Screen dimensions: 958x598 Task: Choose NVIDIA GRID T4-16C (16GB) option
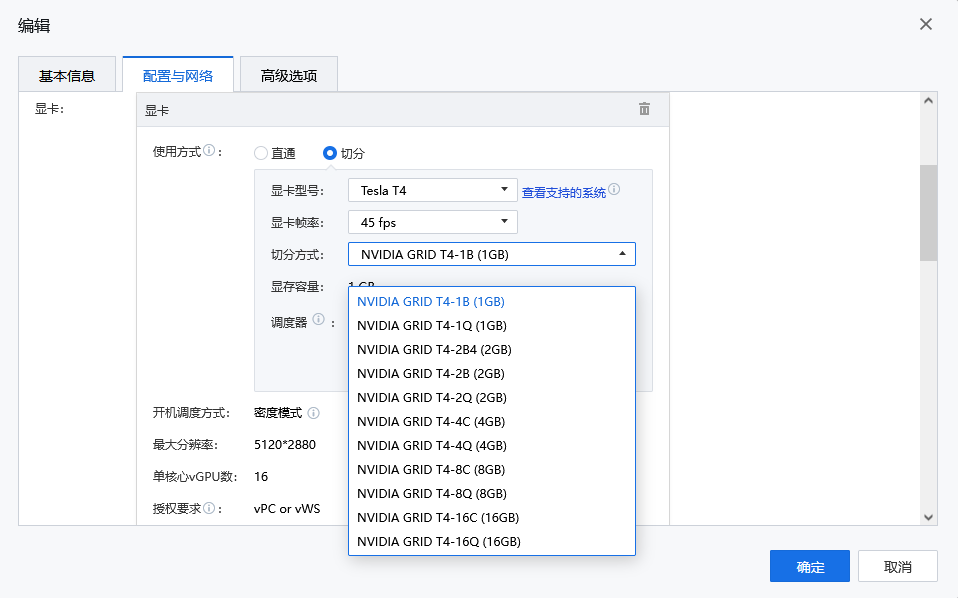click(x=492, y=517)
